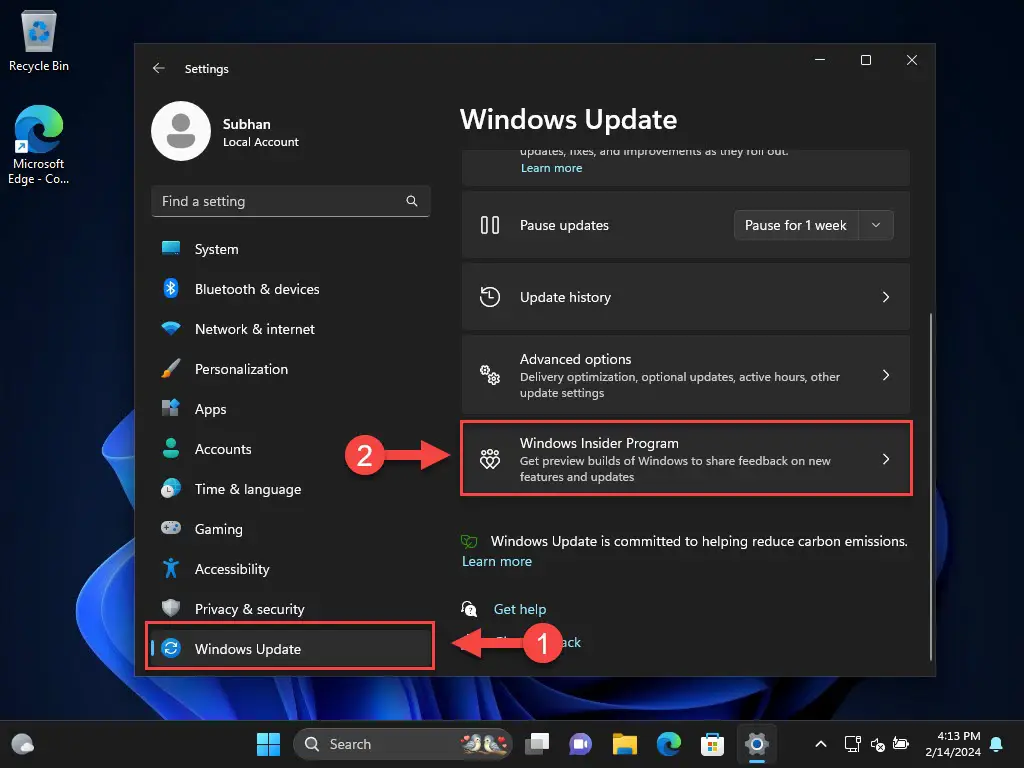Select Network & internet in sidebar
This screenshot has width=1024, height=768.
pos(254,329)
